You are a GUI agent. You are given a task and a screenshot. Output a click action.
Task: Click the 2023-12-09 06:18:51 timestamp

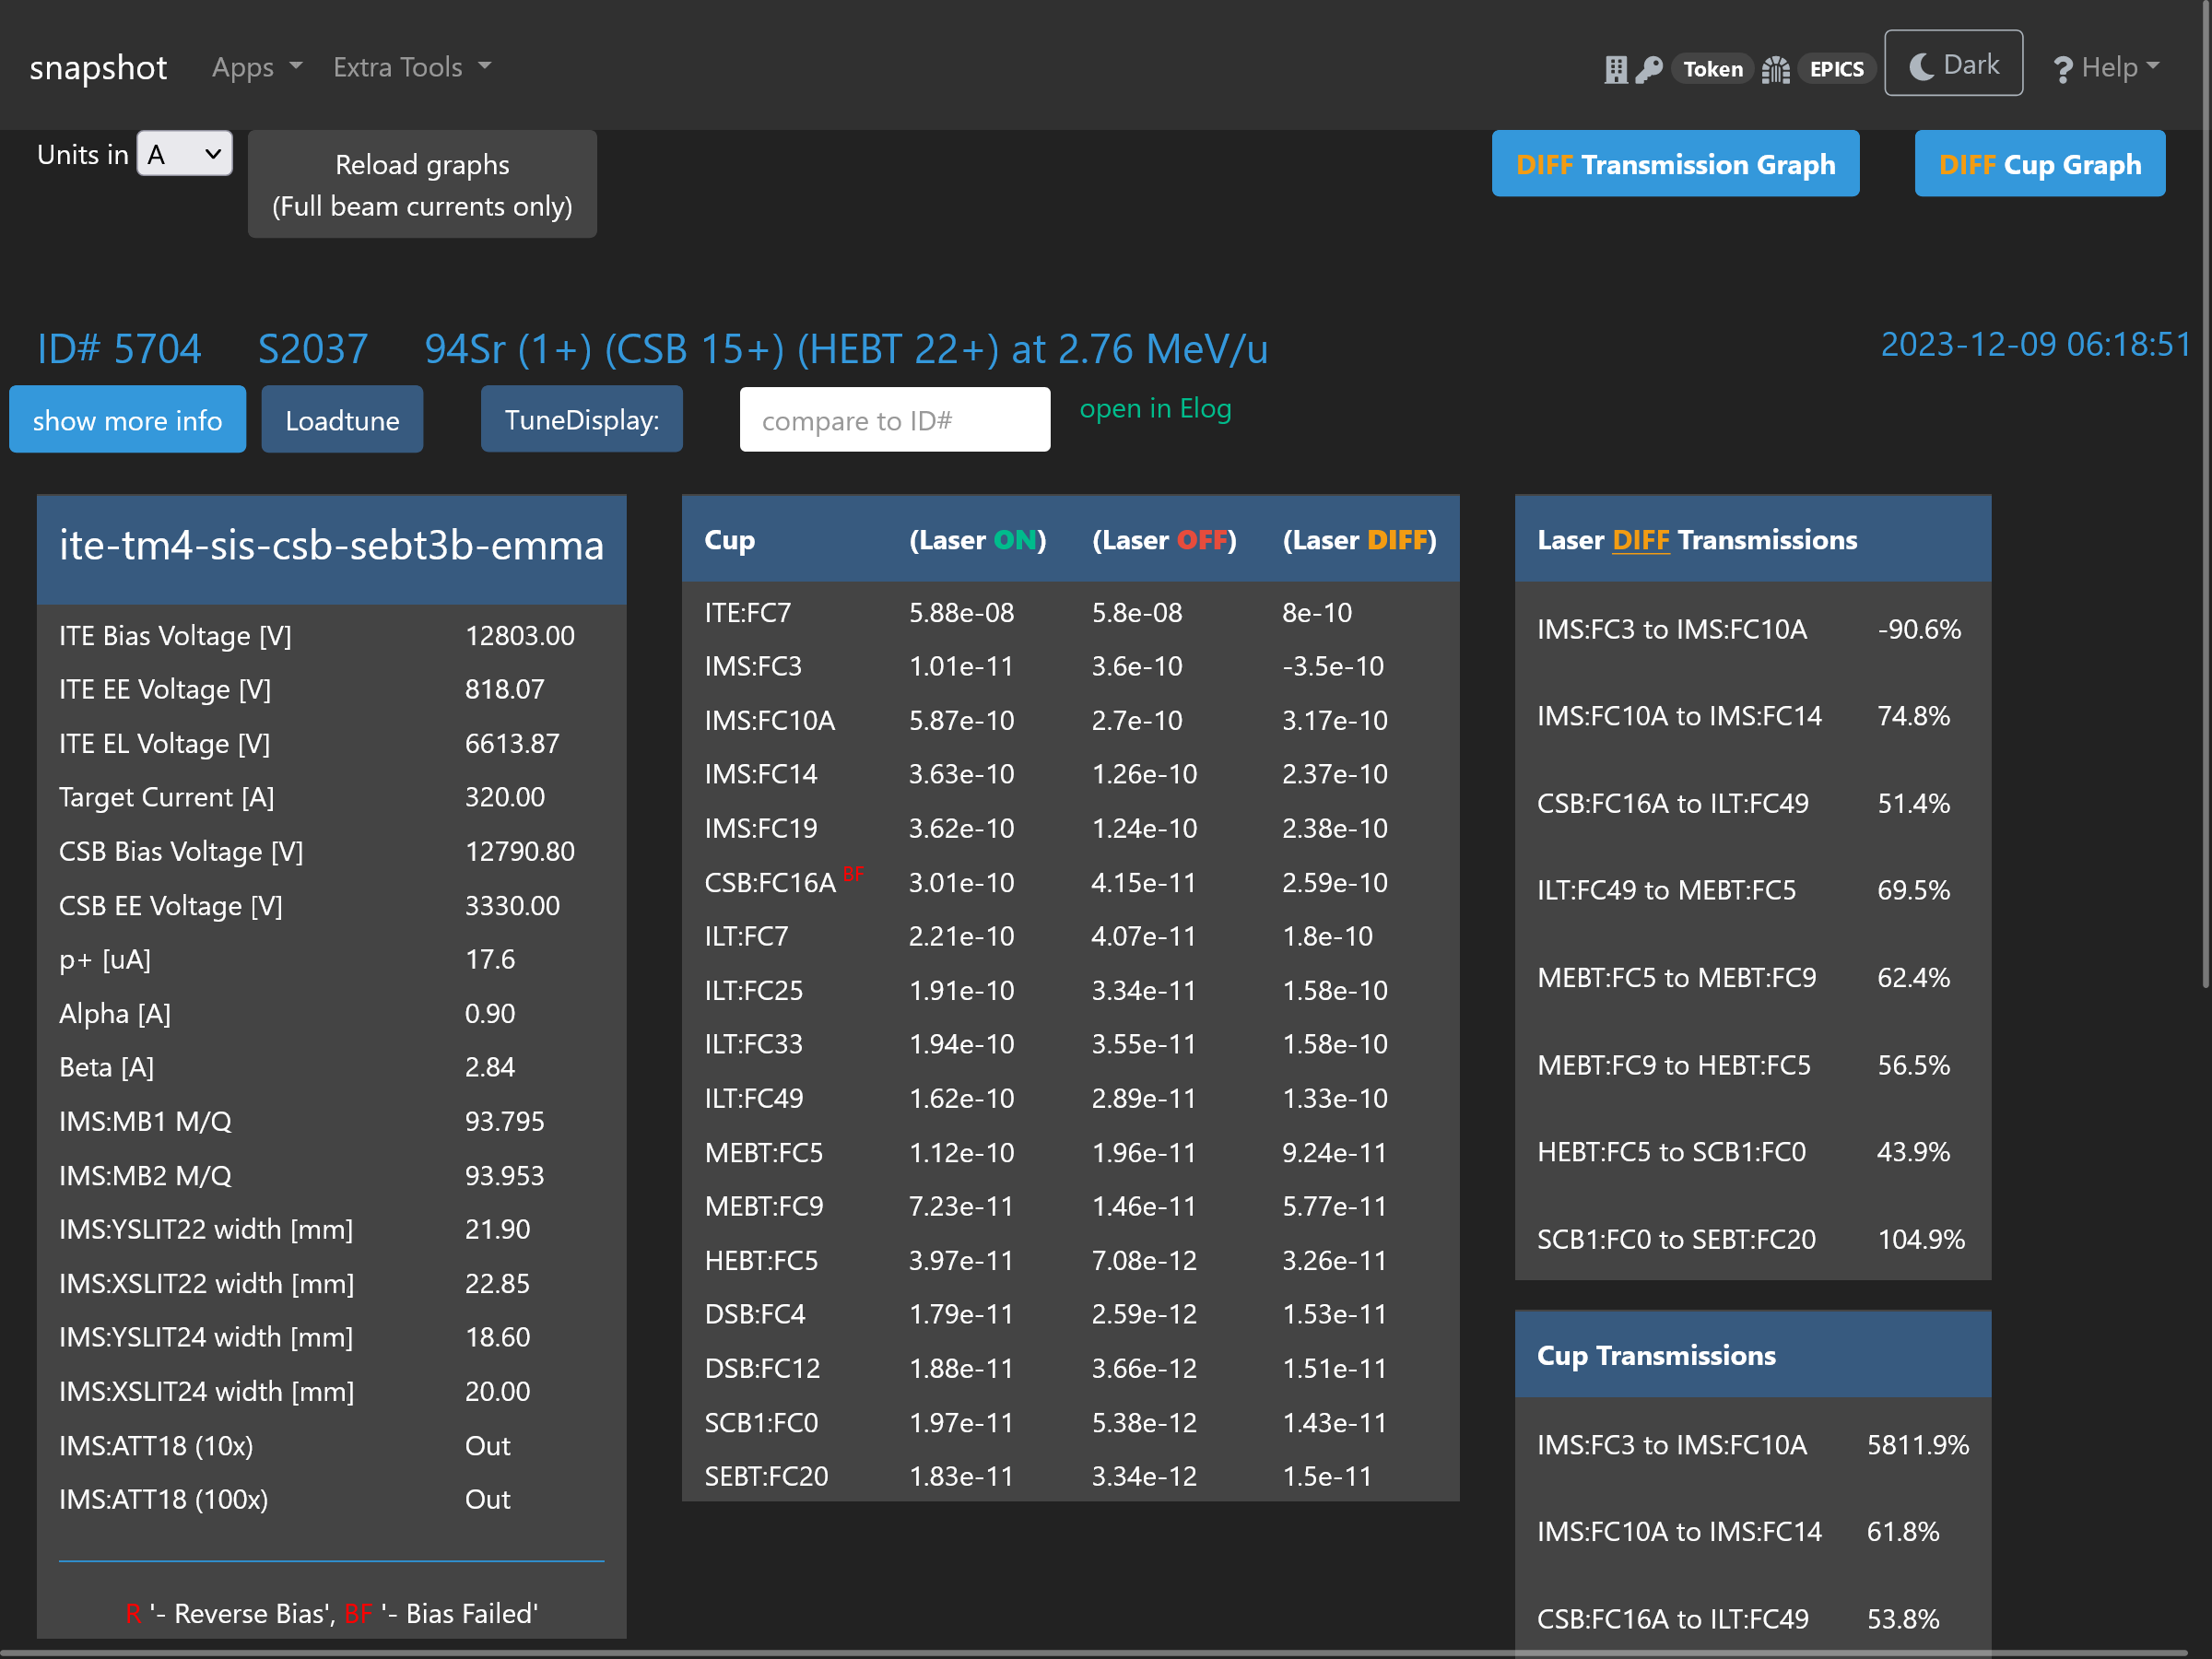tap(2036, 344)
